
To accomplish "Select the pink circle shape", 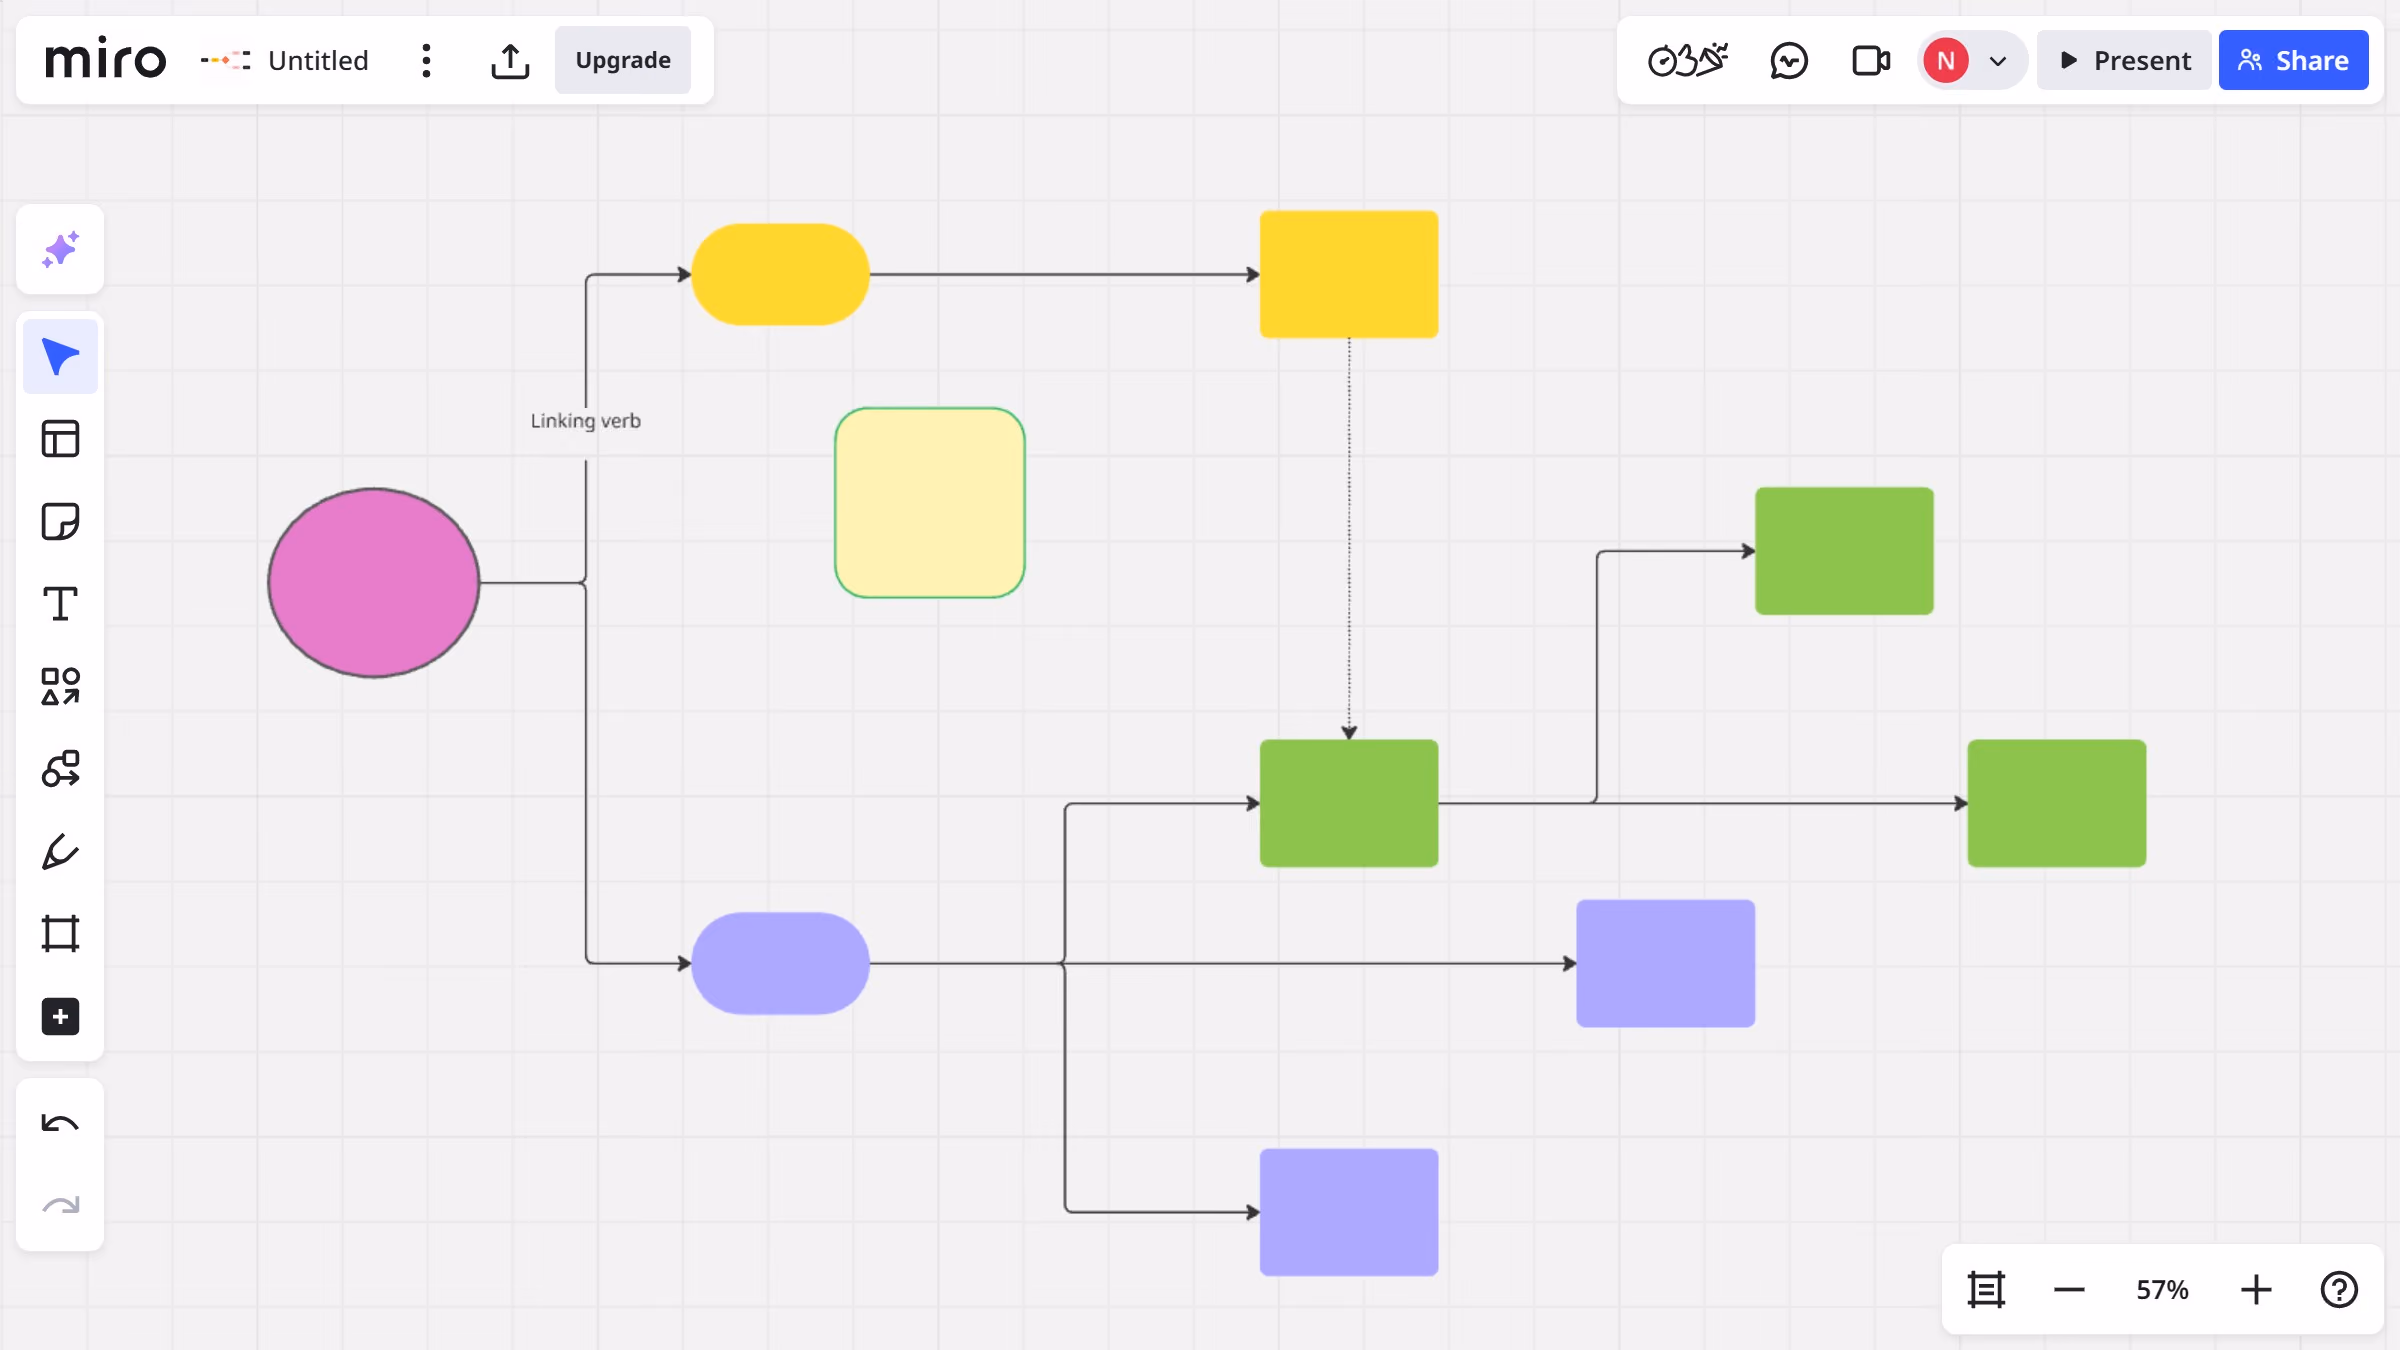I will (374, 582).
